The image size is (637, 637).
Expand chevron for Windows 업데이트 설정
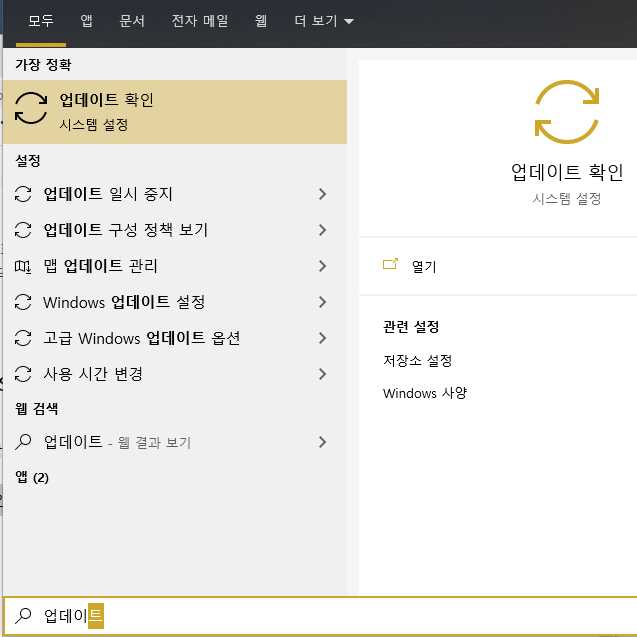point(323,302)
